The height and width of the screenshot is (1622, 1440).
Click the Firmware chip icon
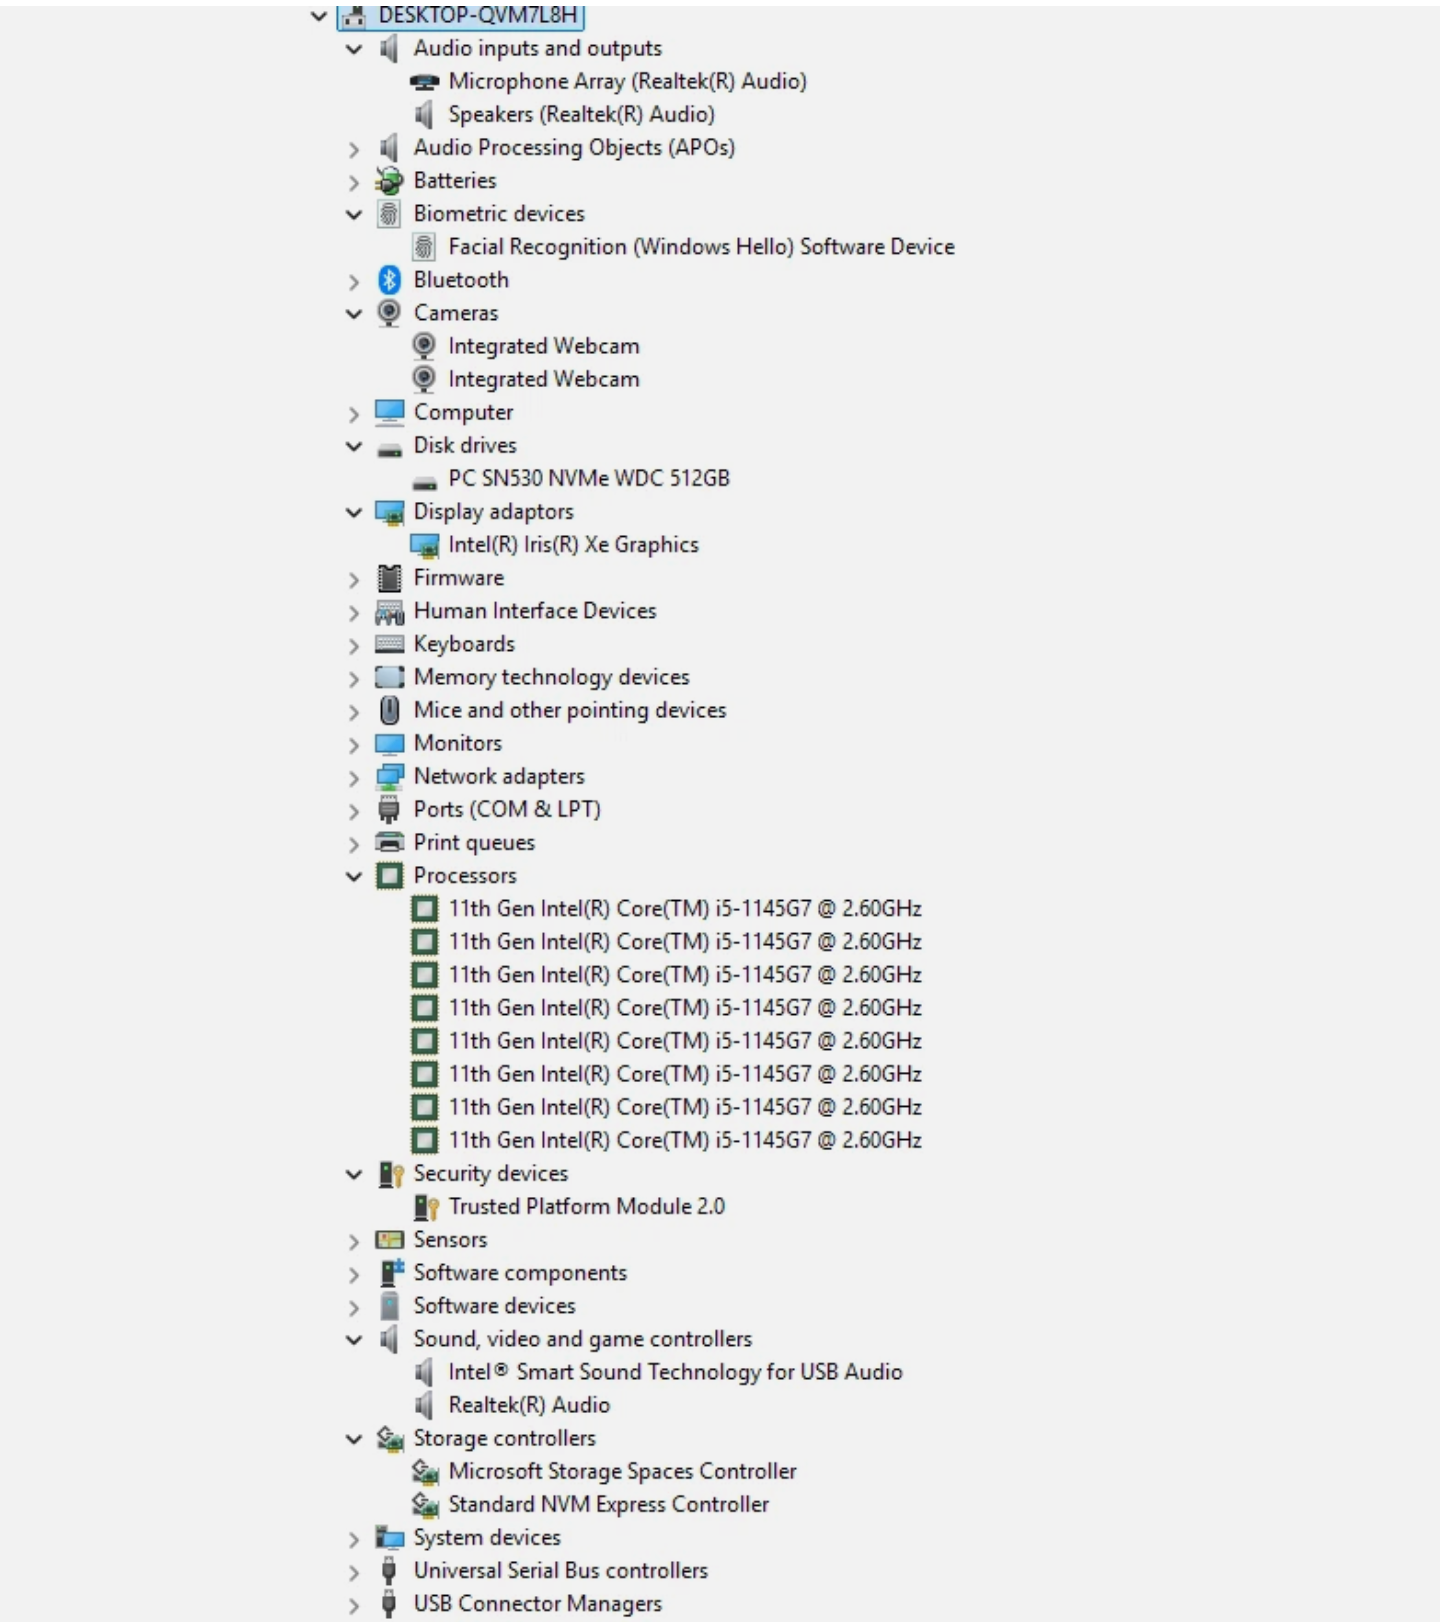[389, 578]
